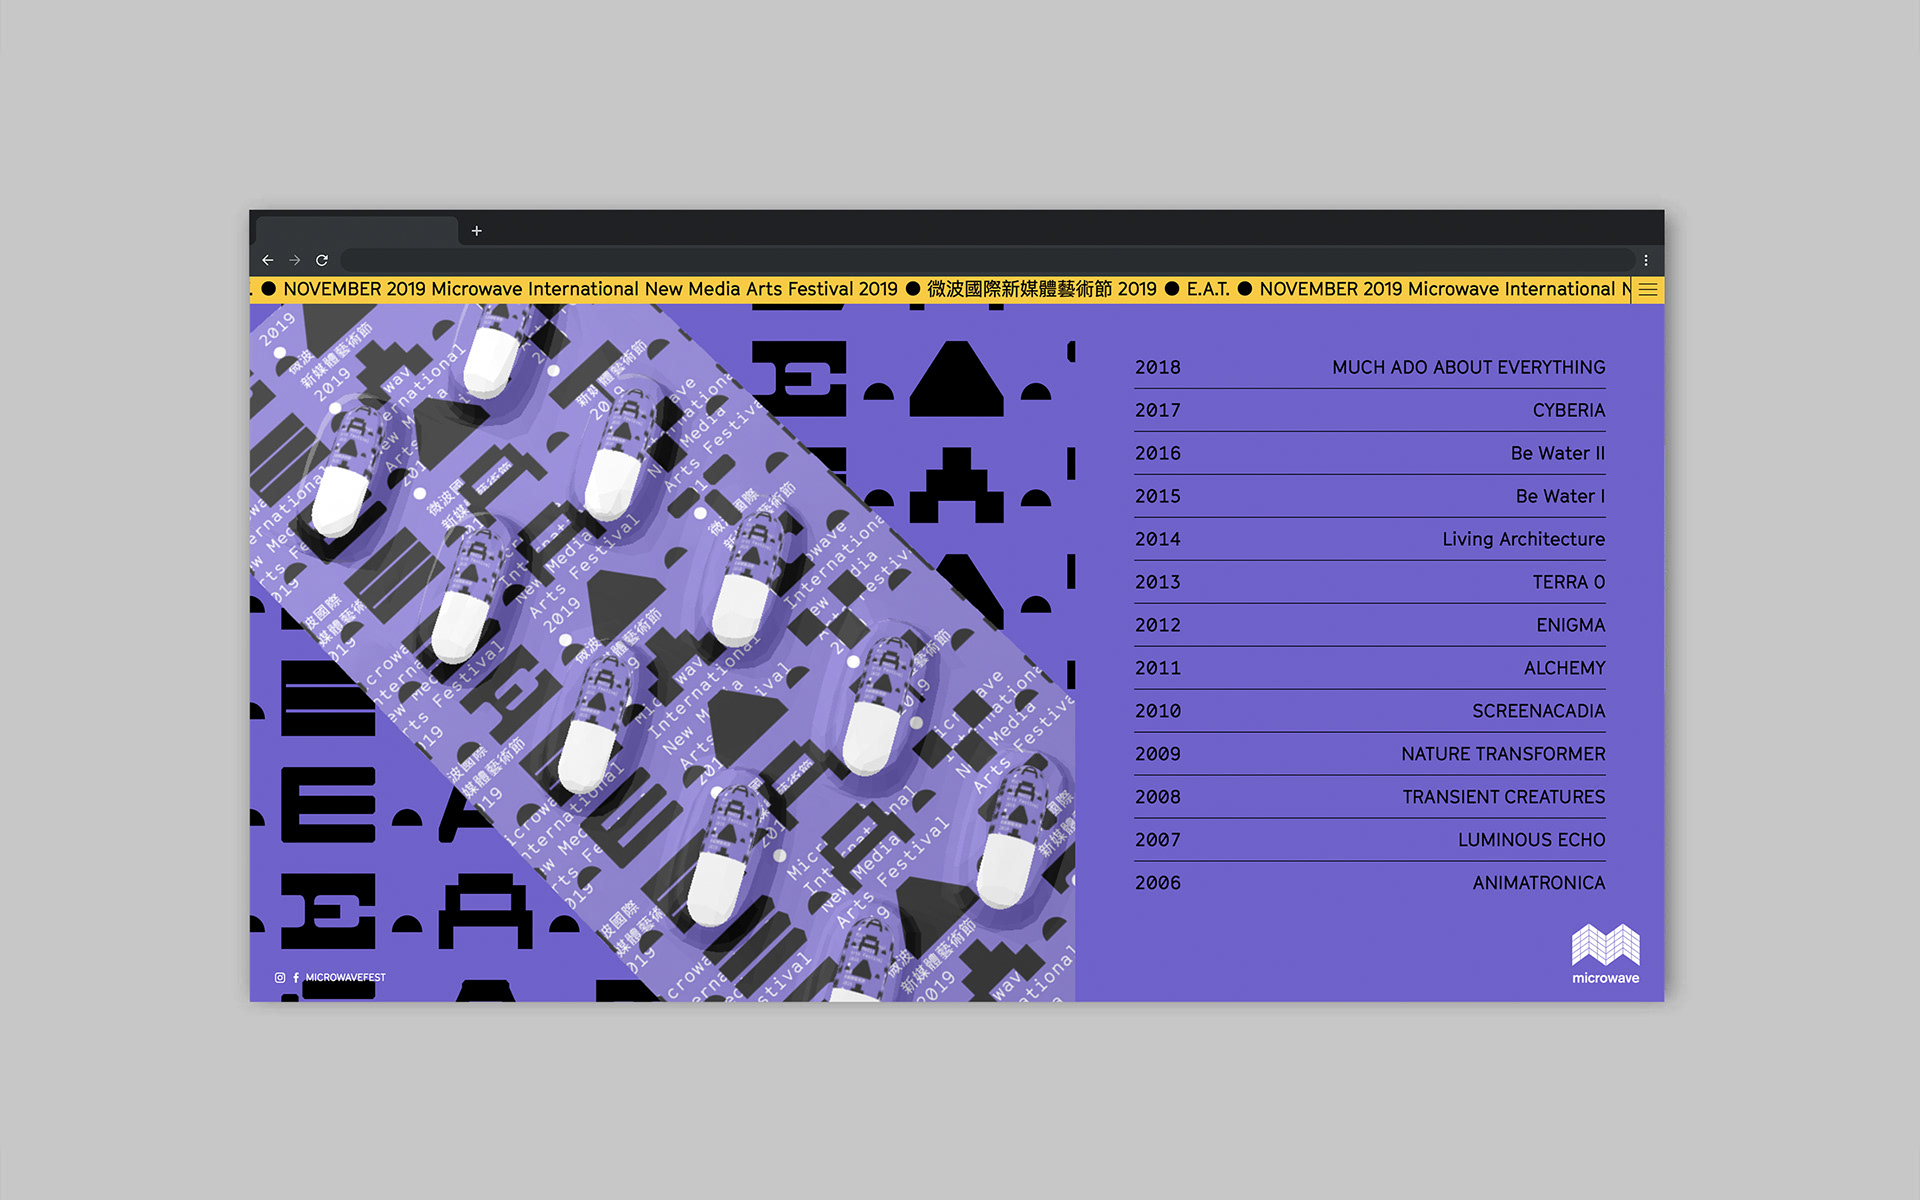Viewport: 1920px width, 1200px height.
Task: Open the Instagram icon link
Action: [x=280, y=978]
